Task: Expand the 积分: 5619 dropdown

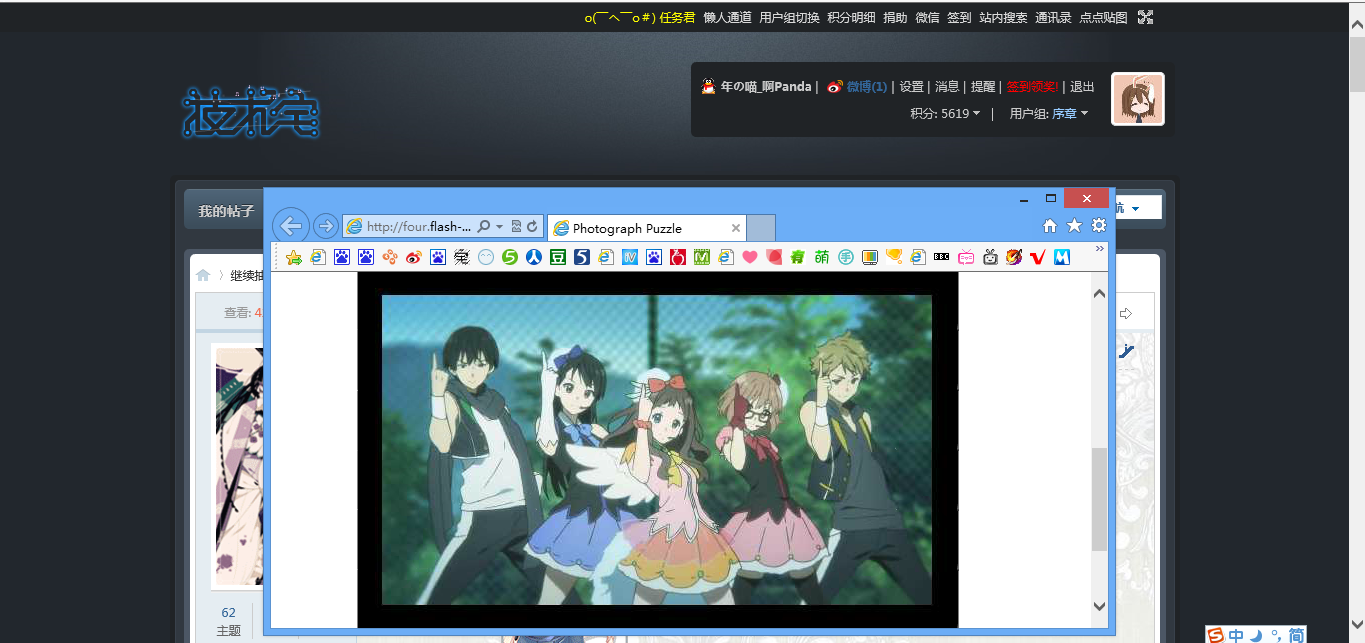Action: point(945,114)
